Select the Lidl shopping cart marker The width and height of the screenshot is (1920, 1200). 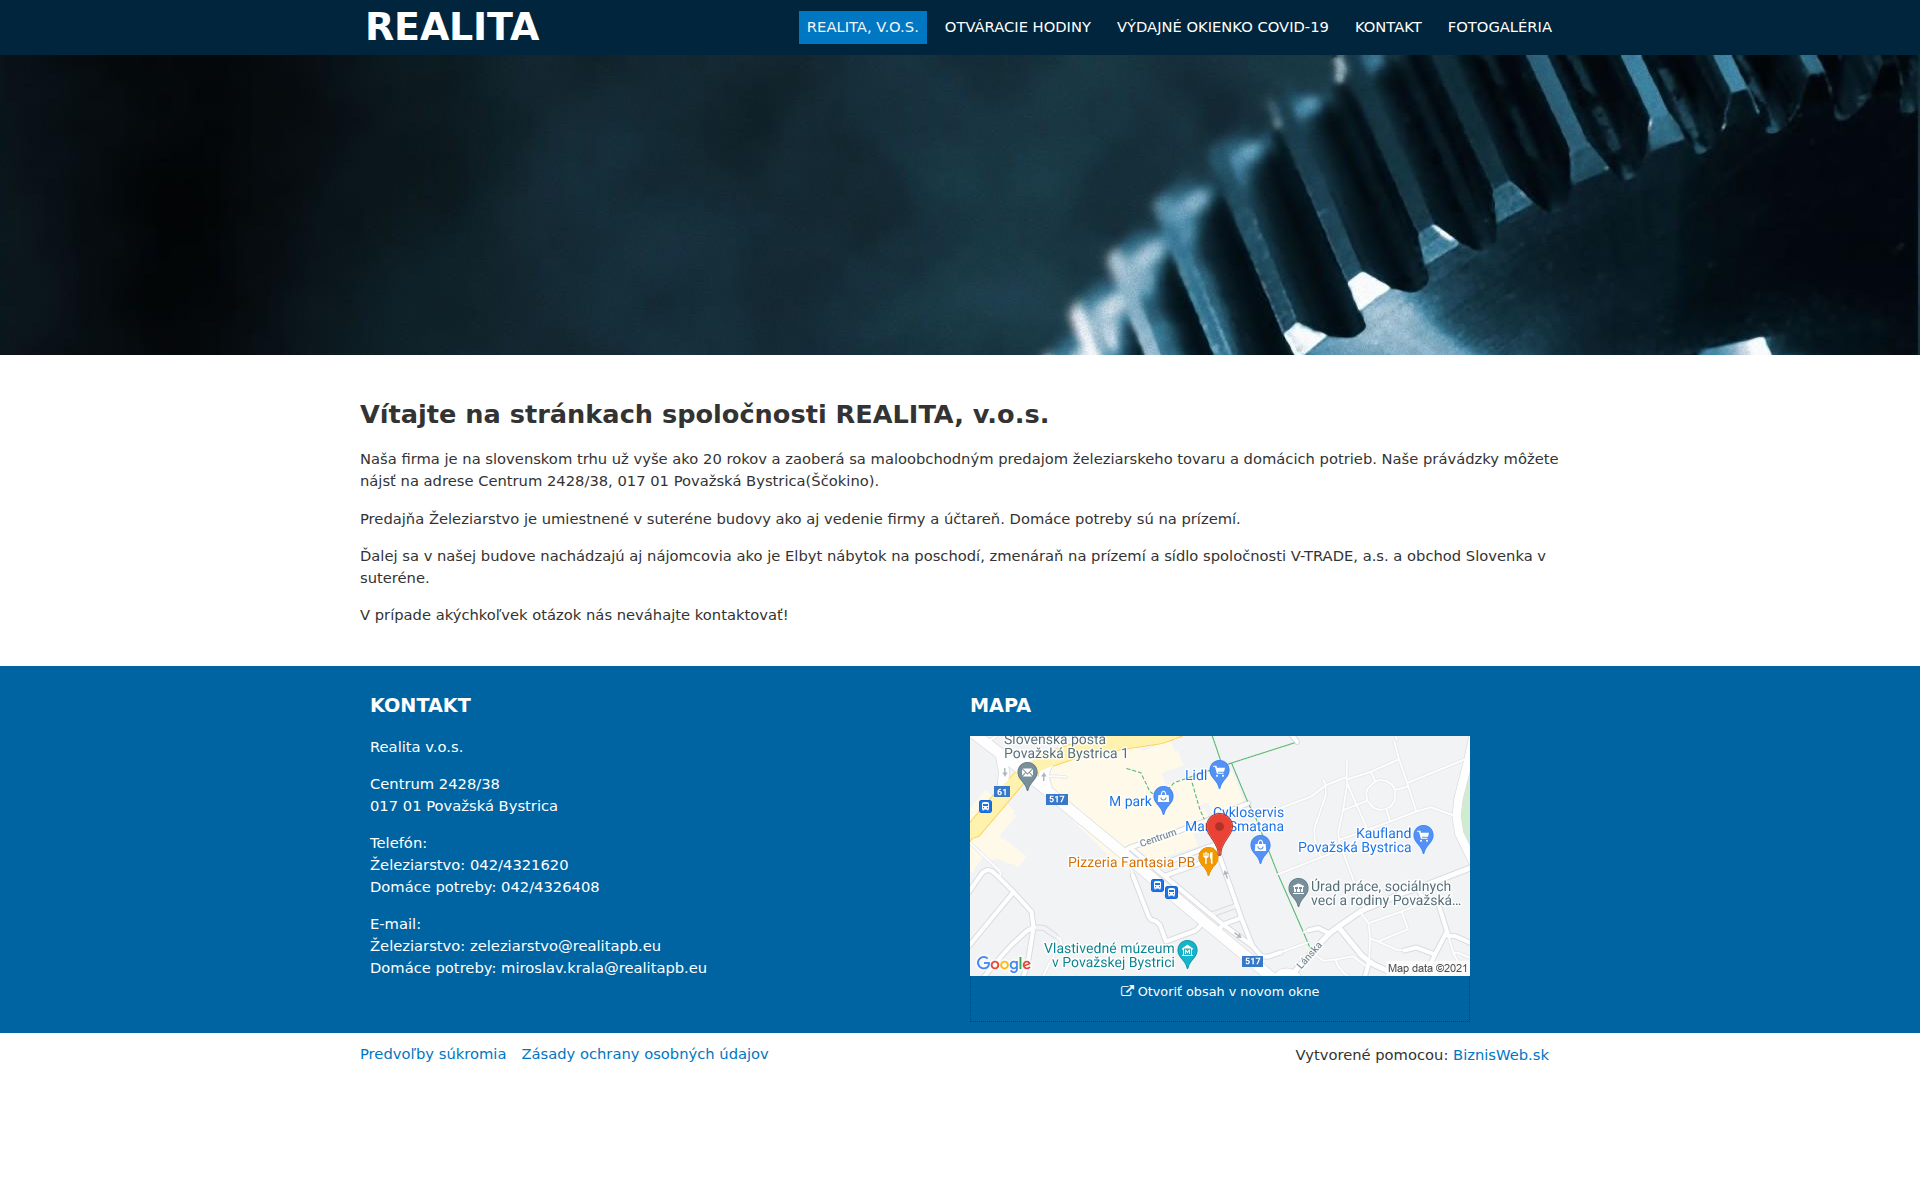[1219, 771]
